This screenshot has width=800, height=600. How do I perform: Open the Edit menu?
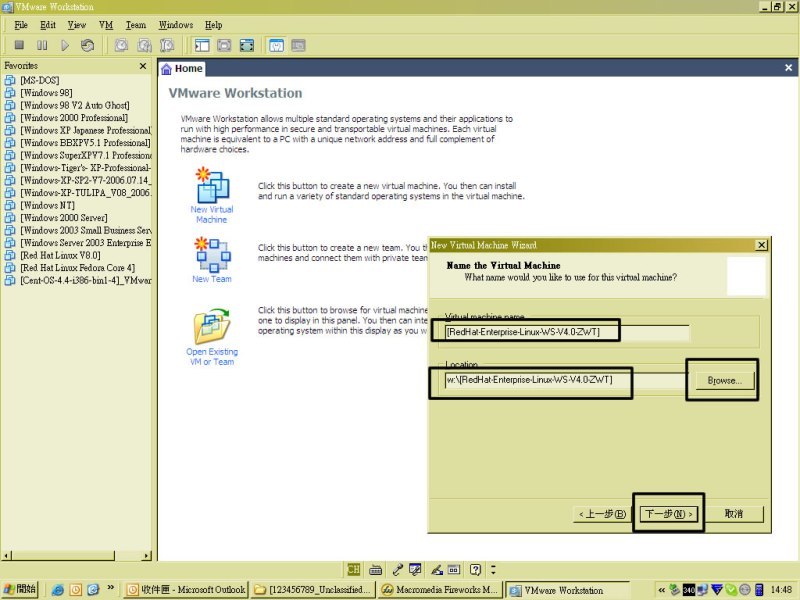(x=48, y=25)
